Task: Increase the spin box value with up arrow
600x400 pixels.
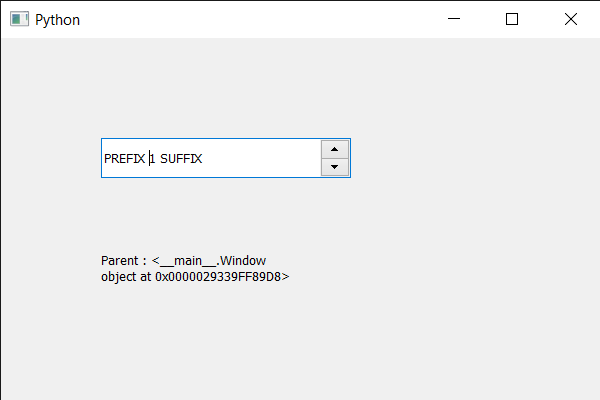Action: 335,149
